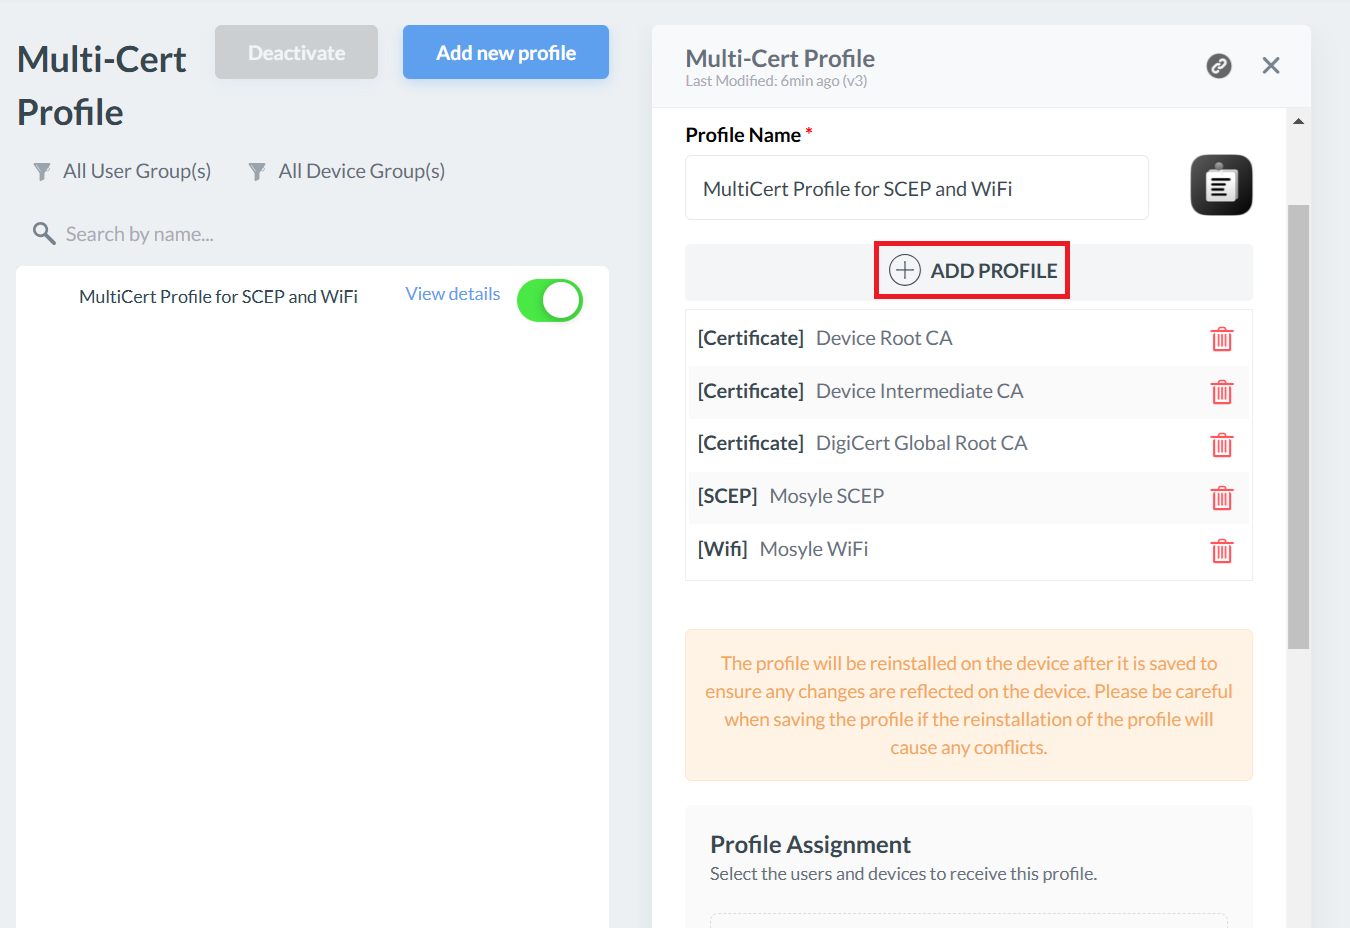Copy profile link using the chain icon
Image resolution: width=1350 pixels, height=928 pixels.
click(x=1219, y=66)
